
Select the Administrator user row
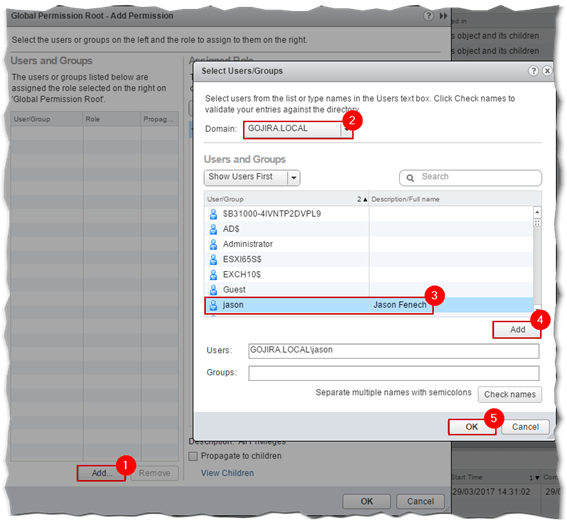click(x=369, y=244)
